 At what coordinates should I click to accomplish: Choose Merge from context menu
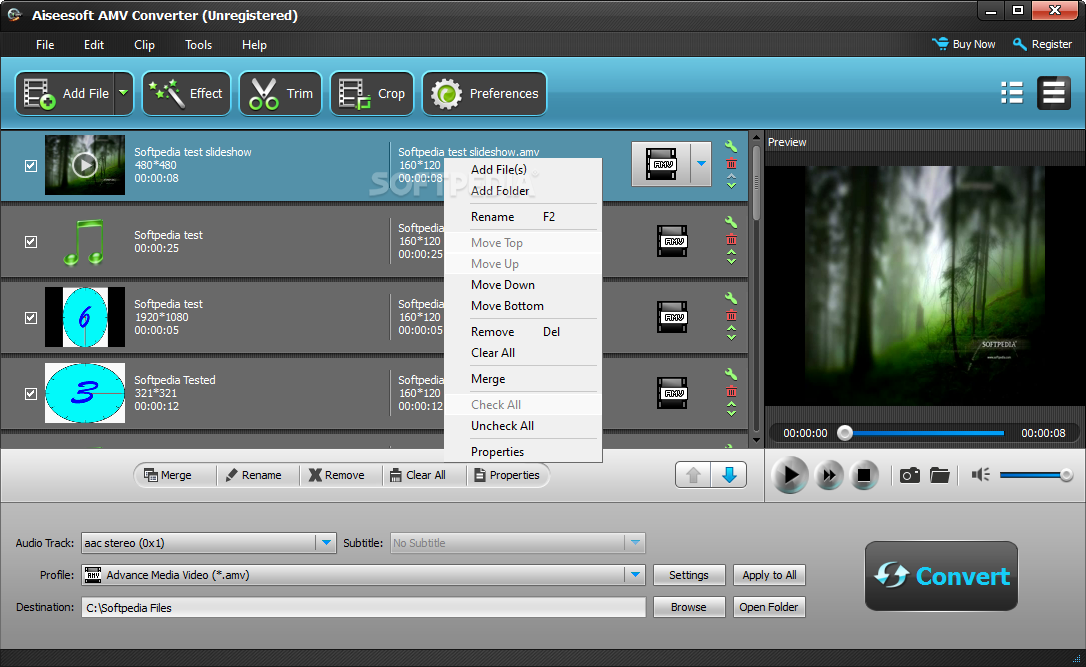coord(523,379)
